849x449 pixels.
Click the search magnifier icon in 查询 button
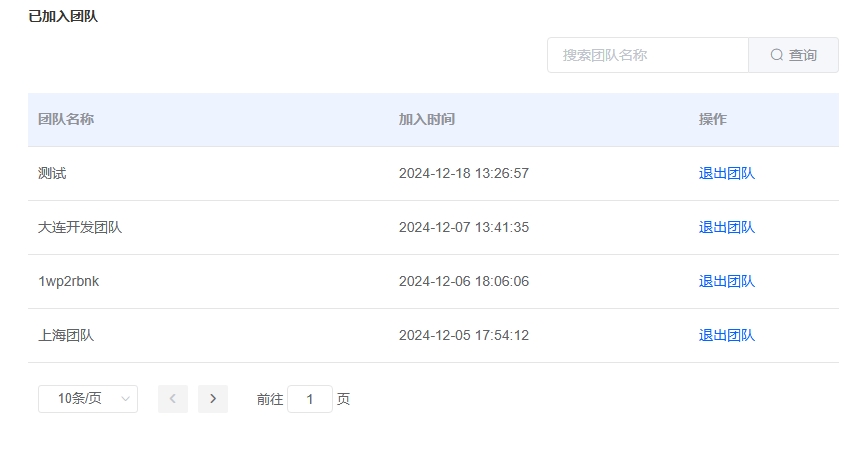pos(777,55)
